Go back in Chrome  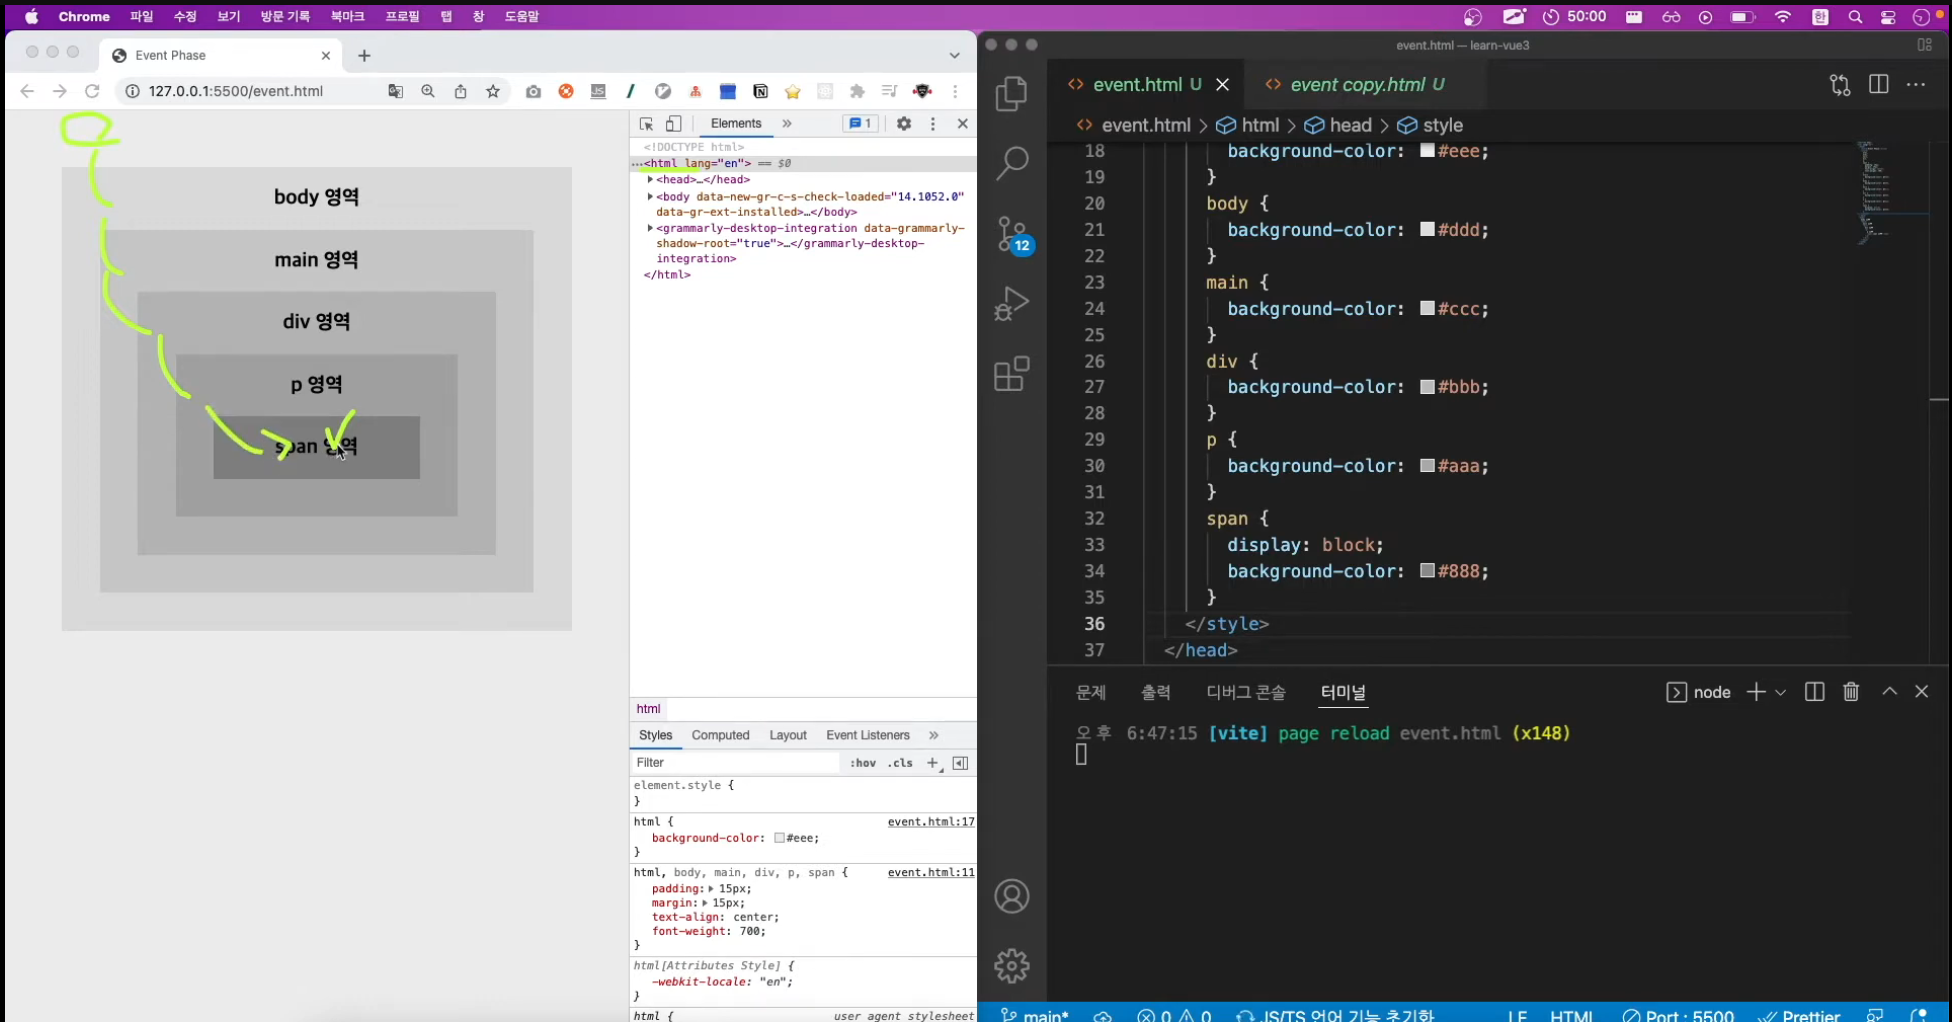pos(27,91)
